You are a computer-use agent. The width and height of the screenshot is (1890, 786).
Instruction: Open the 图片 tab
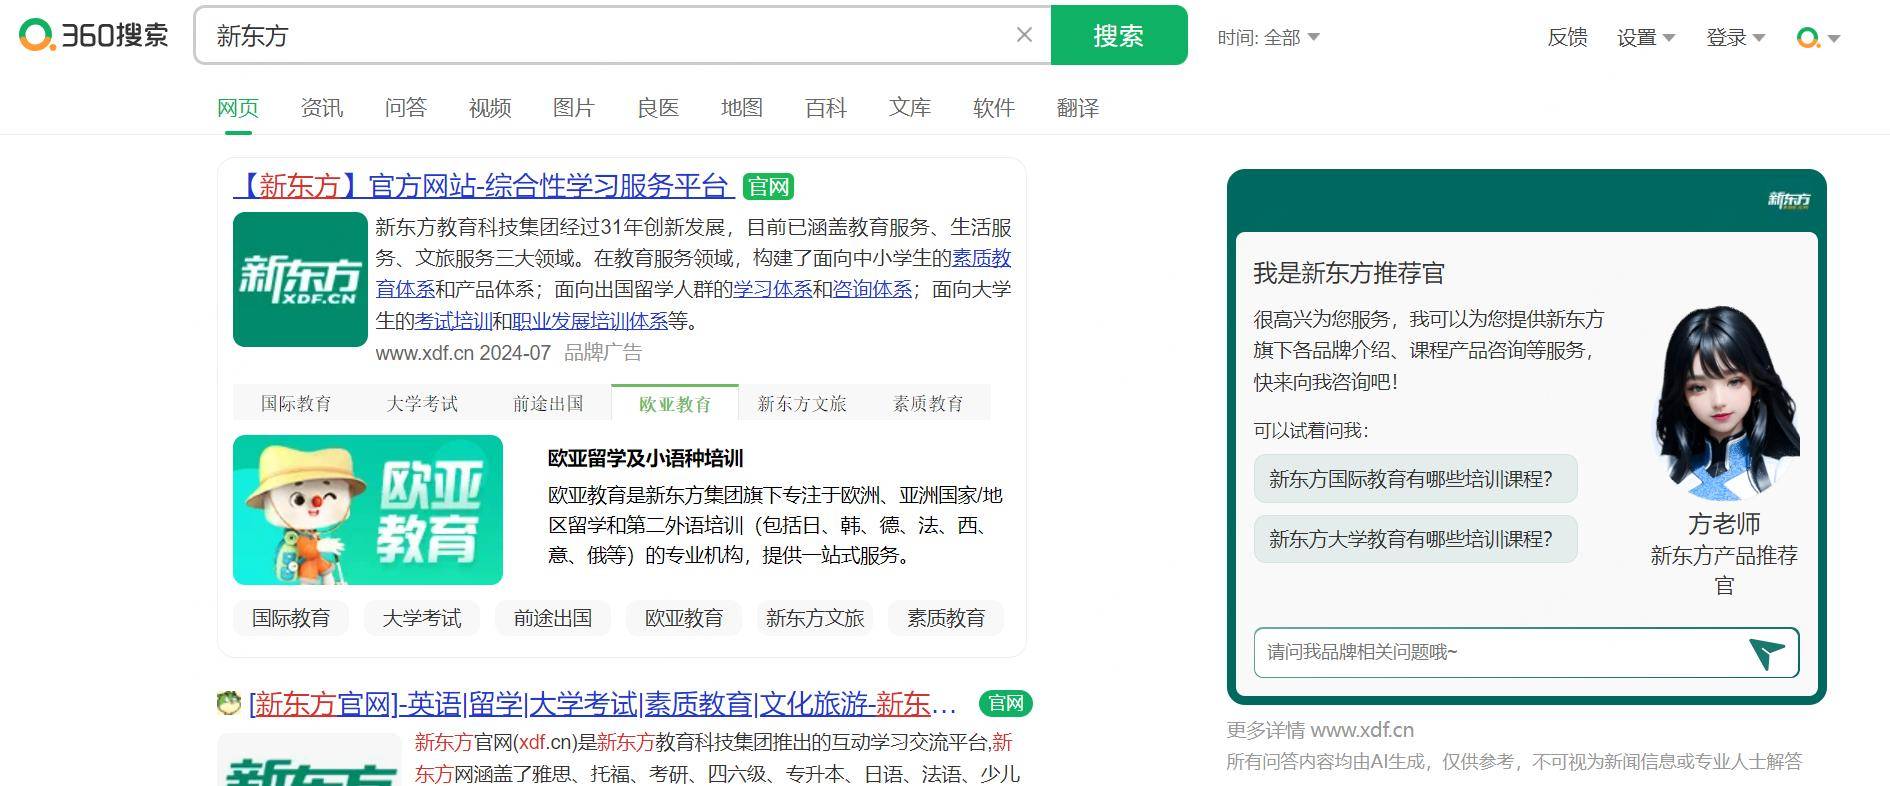pyautogui.click(x=574, y=108)
